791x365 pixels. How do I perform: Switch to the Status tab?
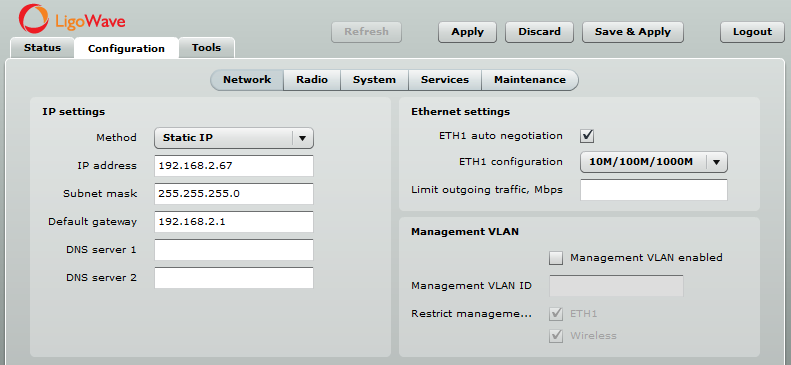tap(42, 48)
